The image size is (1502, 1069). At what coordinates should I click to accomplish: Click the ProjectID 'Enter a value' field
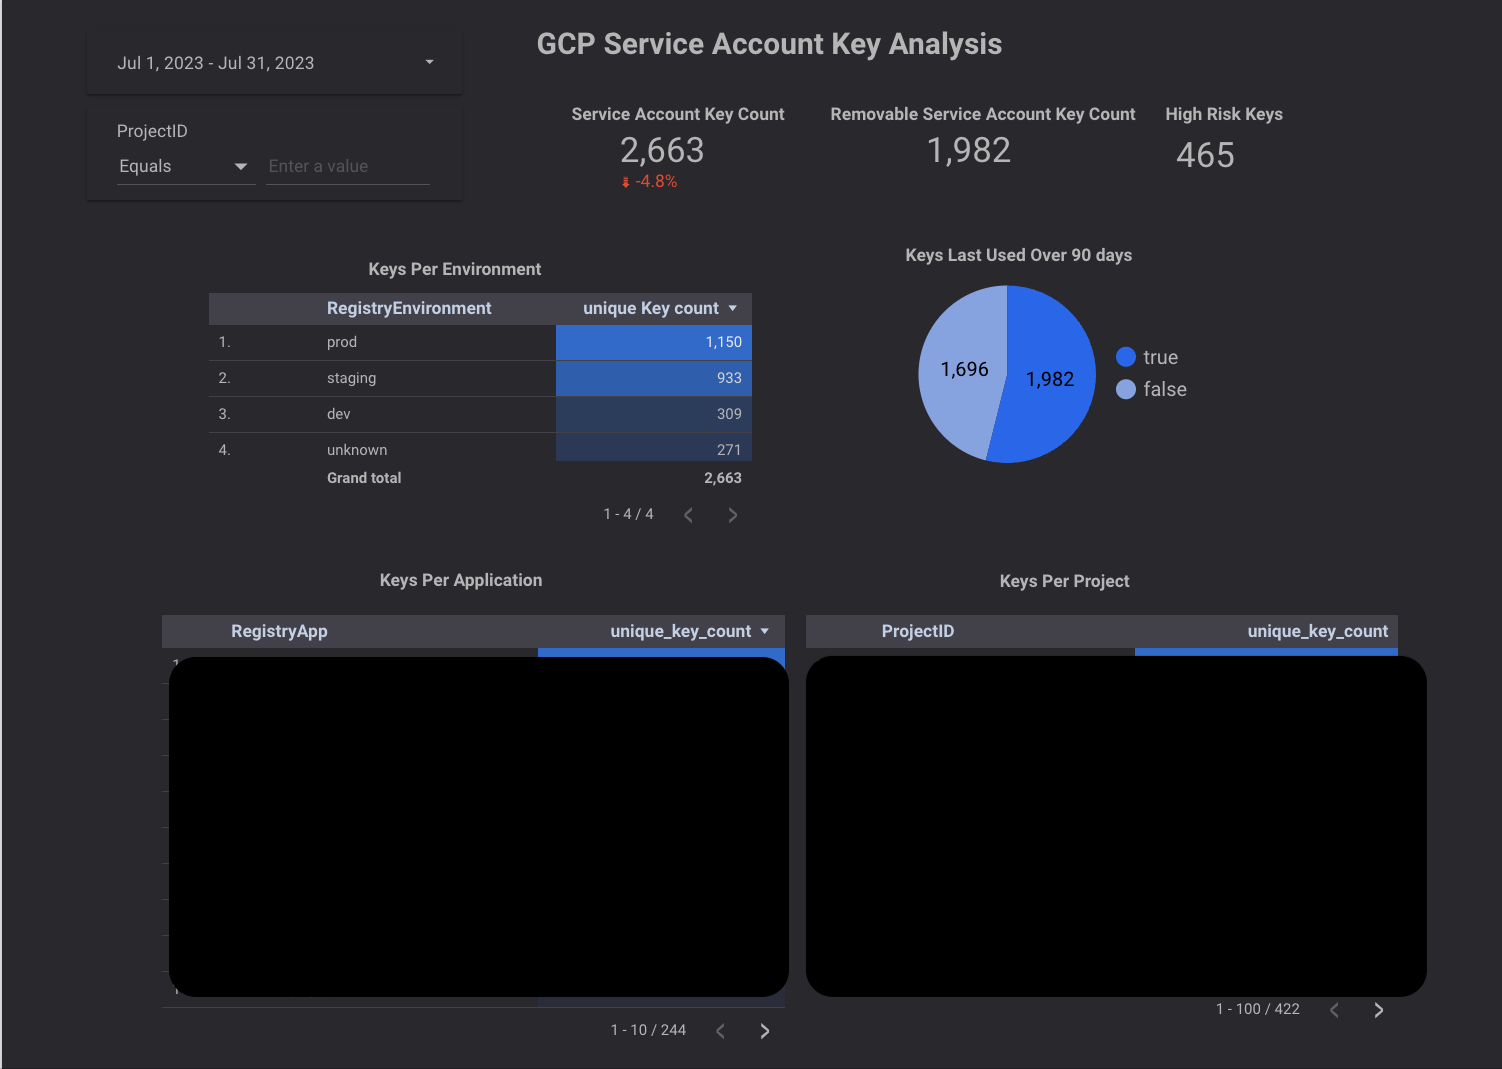coord(348,167)
